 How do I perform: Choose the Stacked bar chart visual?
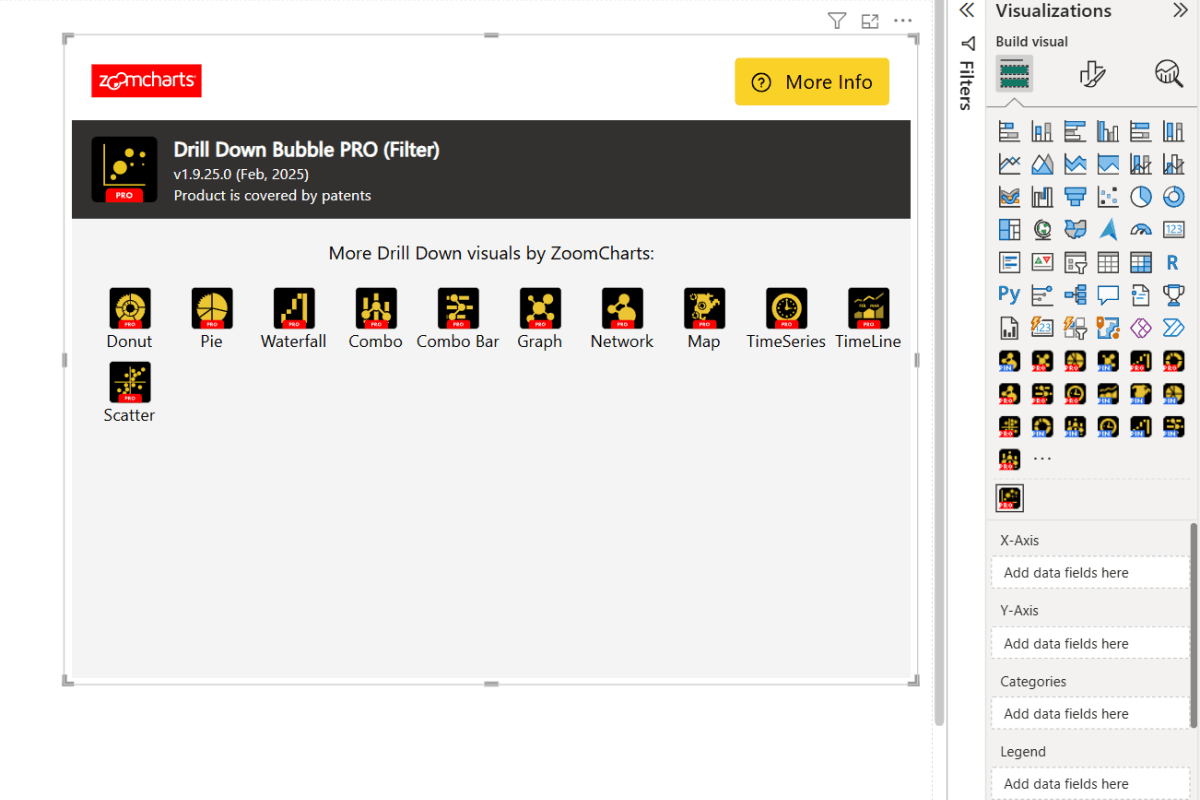click(x=1010, y=131)
